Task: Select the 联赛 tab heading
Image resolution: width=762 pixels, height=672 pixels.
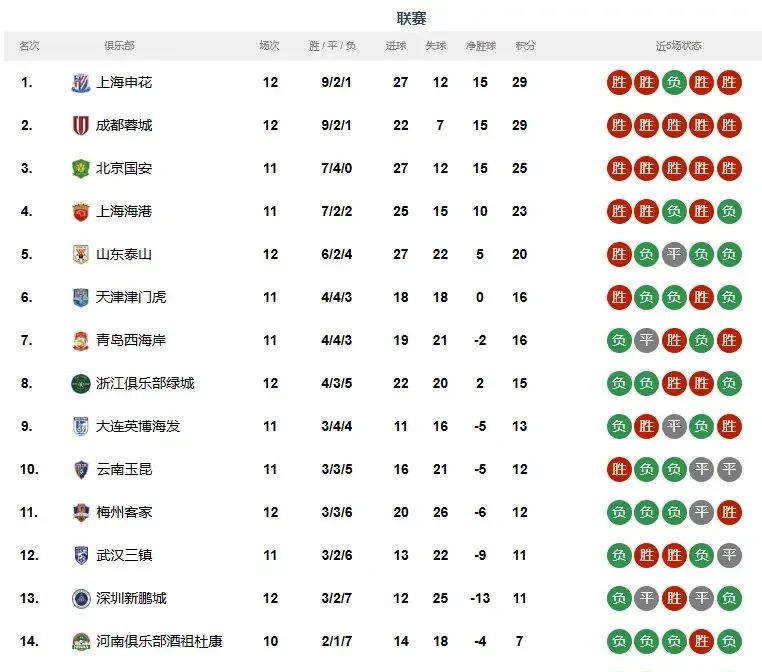Action: click(412, 18)
